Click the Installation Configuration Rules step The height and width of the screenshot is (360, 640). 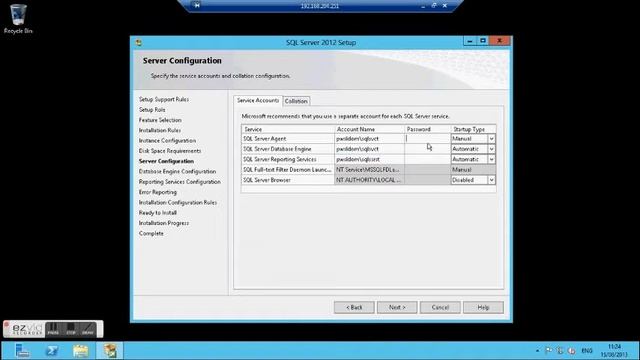pos(178,202)
